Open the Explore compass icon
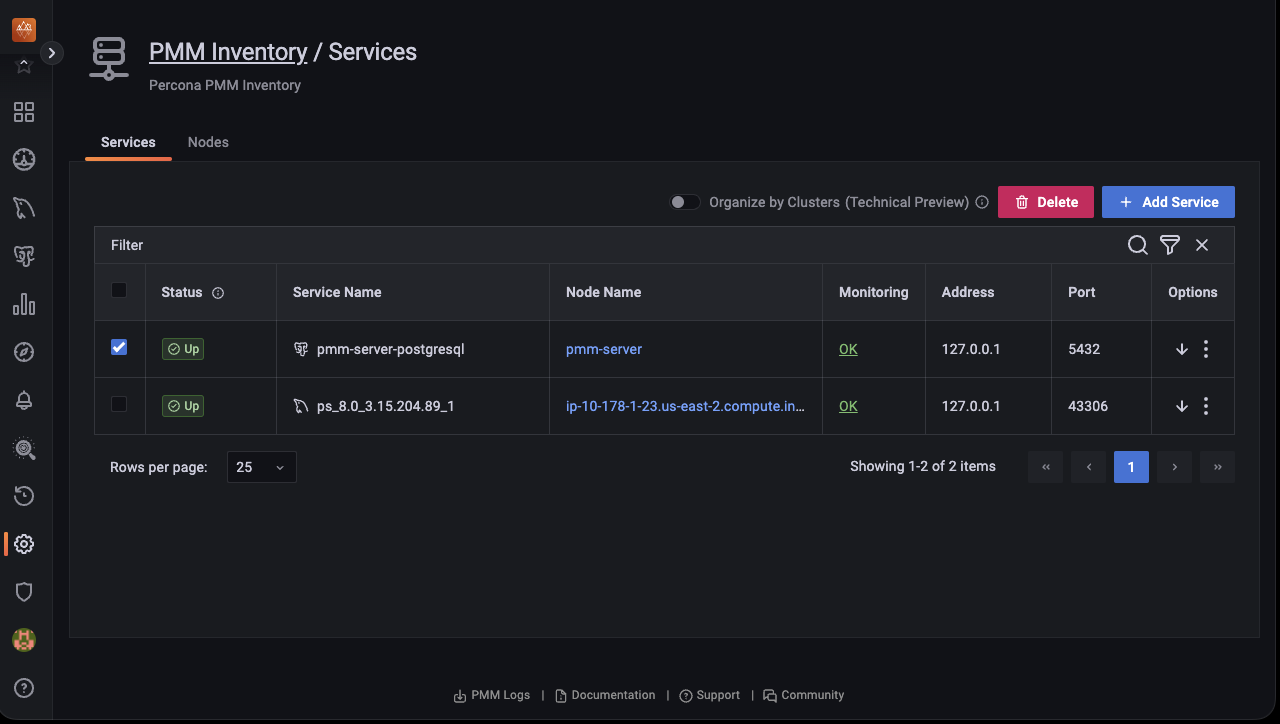Image resolution: width=1280 pixels, height=724 pixels. [x=24, y=352]
